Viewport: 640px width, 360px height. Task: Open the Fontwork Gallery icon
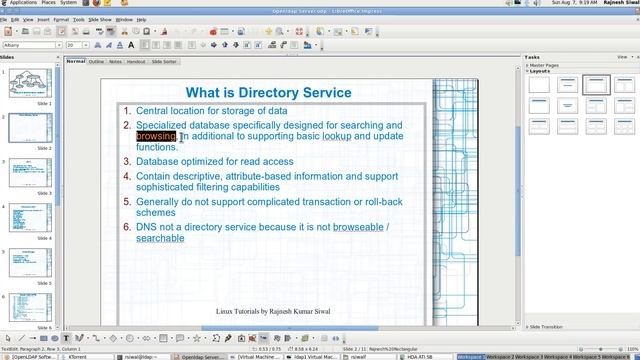pyautogui.click(x=241, y=338)
